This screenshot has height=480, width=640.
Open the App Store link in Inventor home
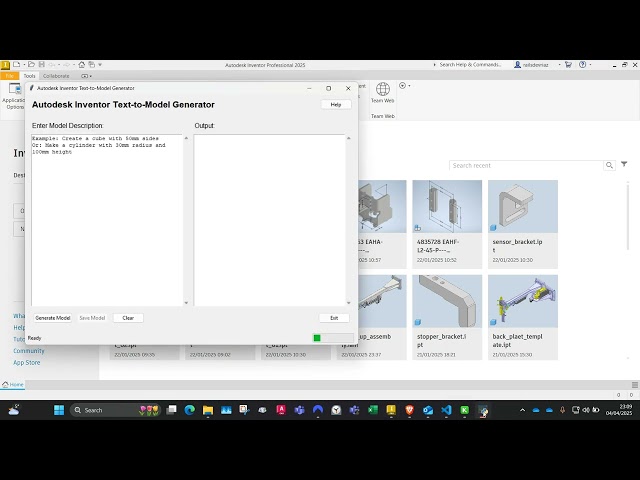(x=27, y=362)
